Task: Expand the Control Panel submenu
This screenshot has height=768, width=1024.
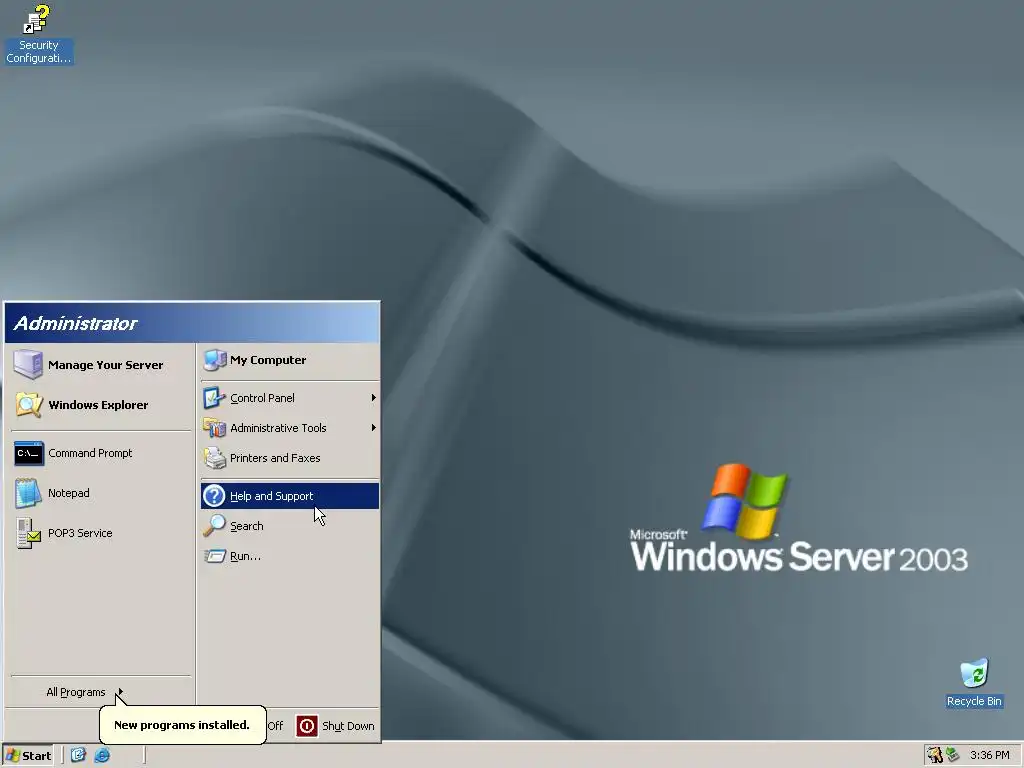Action: [x=289, y=398]
